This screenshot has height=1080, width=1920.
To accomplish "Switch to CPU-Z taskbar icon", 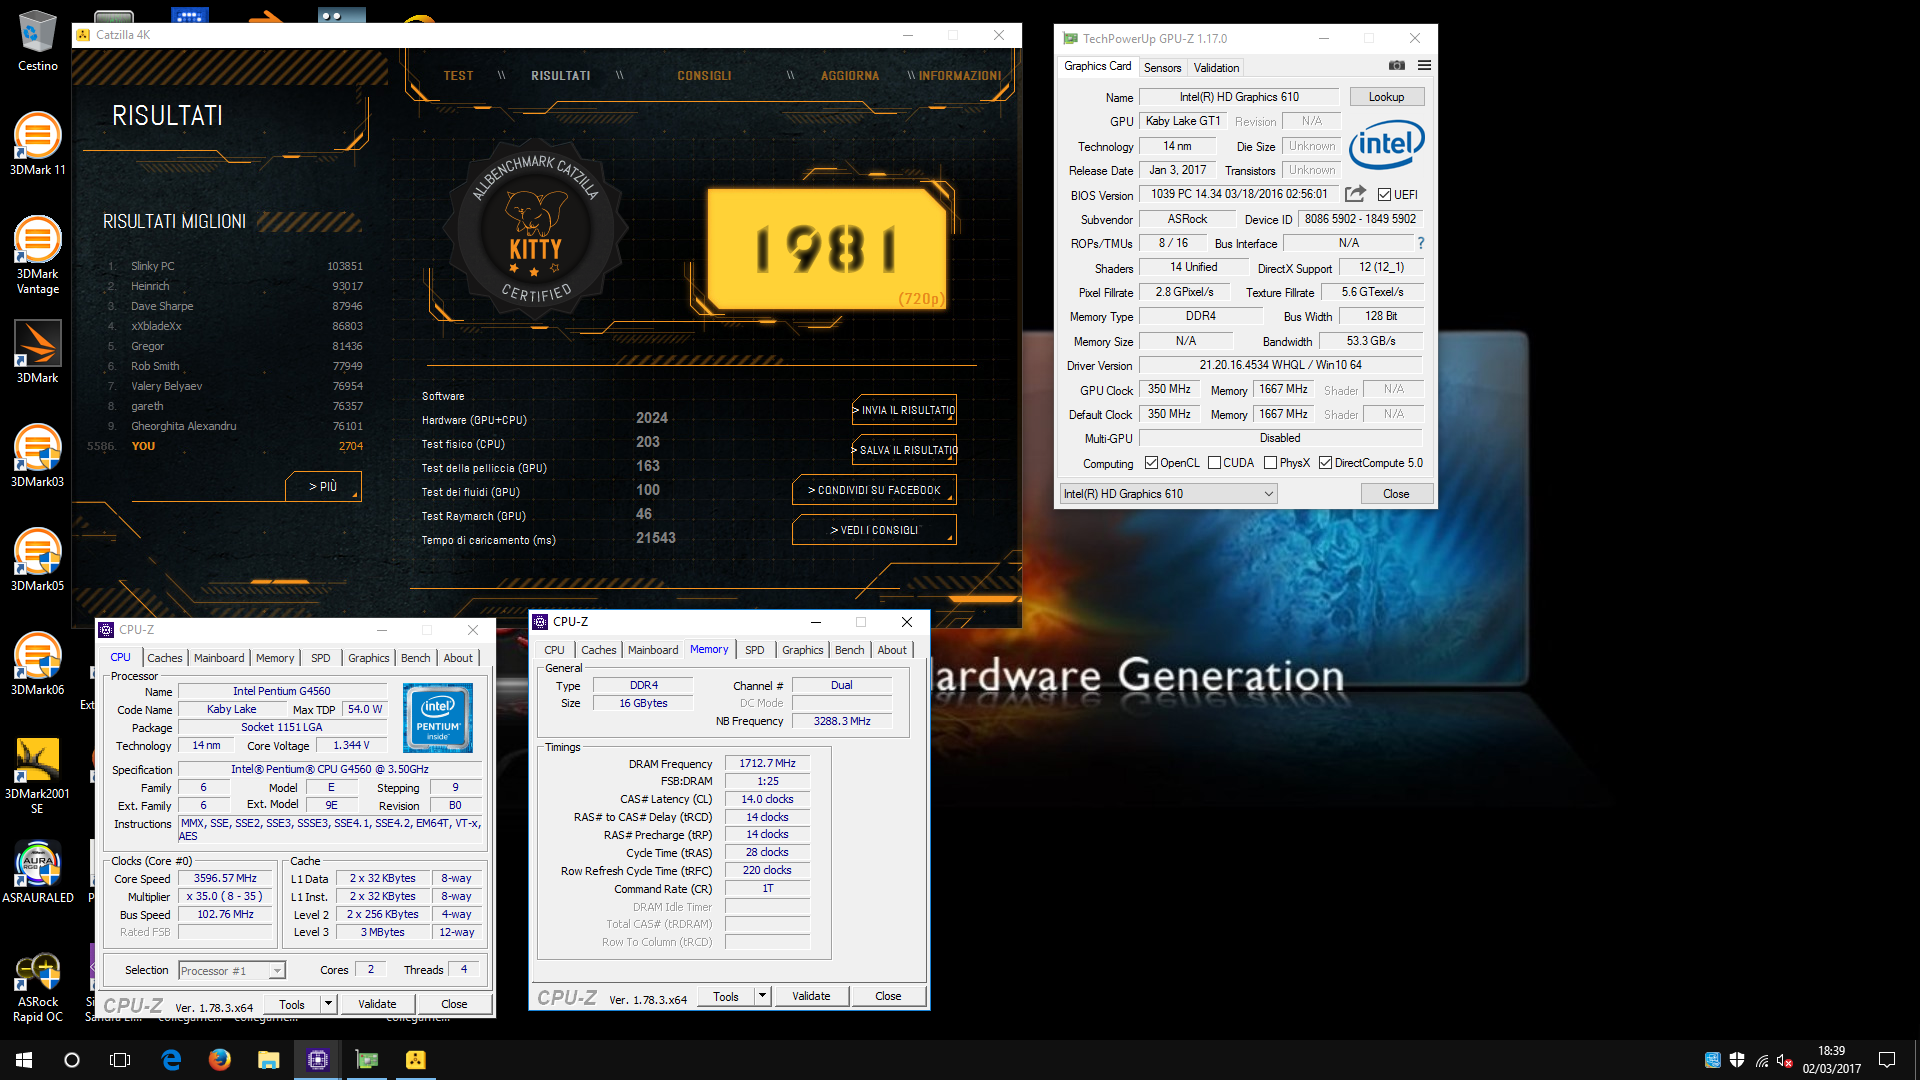I will 318,1060.
